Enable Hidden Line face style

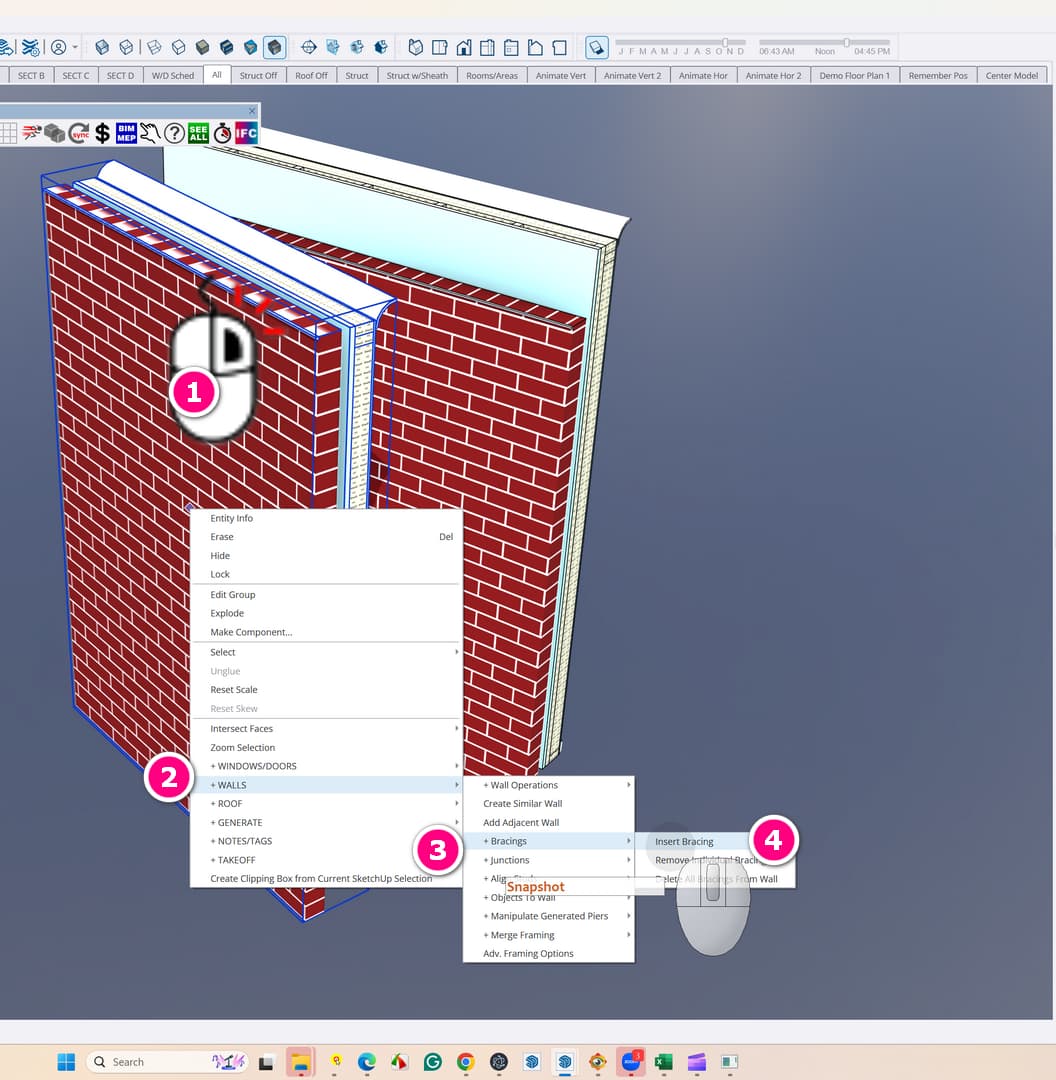point(178,47)
